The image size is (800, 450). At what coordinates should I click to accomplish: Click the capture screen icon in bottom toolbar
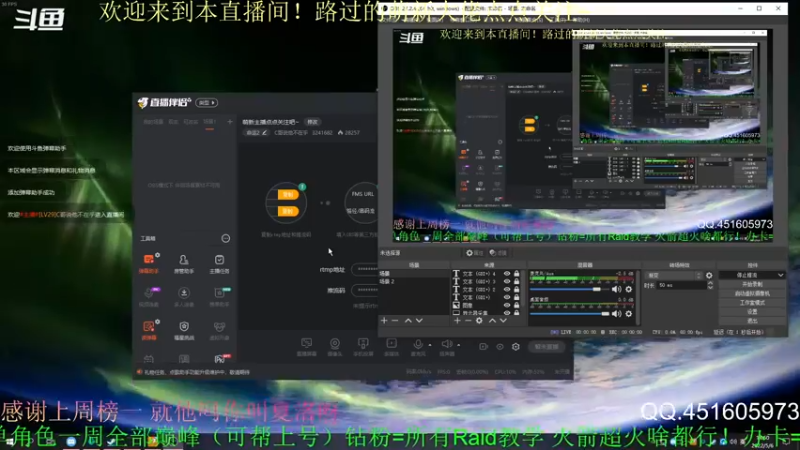click(307, 346)
